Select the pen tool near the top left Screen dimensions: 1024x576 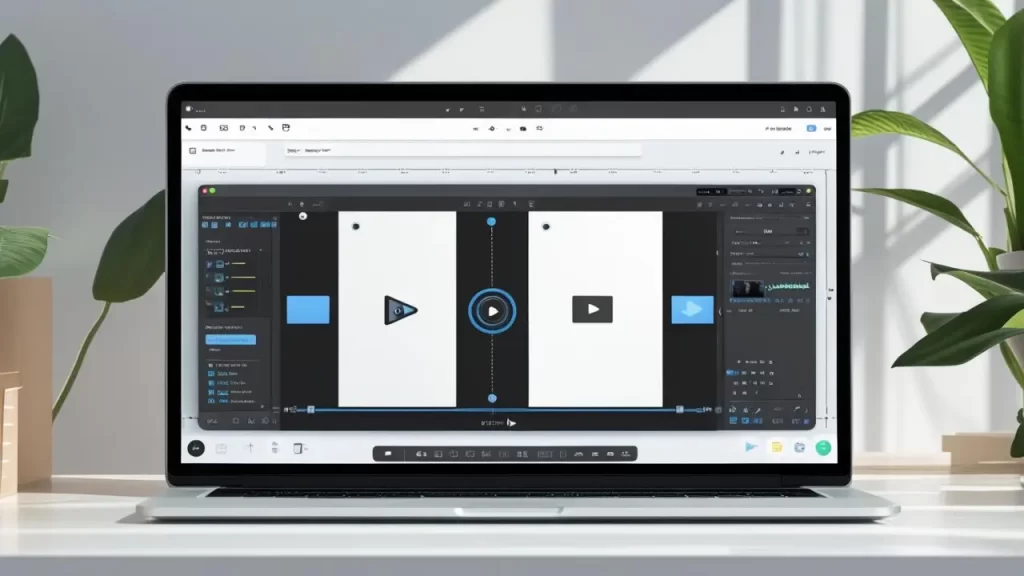point(188,128)
